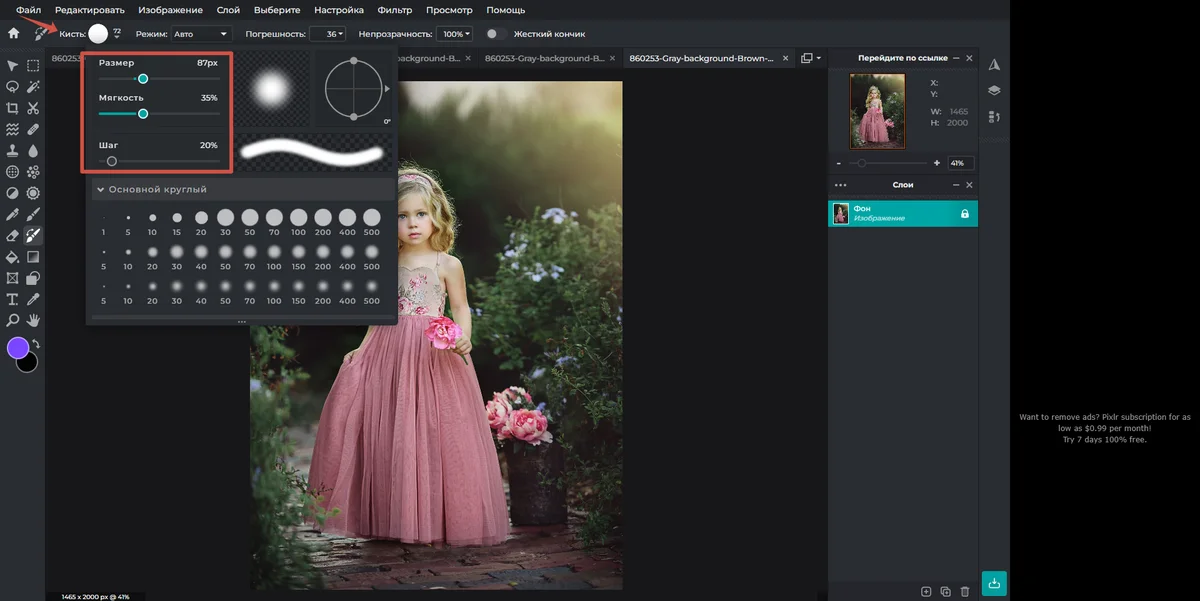The width and height of the screenshot is (1200, 601).
Task: Swap foreground and background colors
Action: [x=36, y=343]
